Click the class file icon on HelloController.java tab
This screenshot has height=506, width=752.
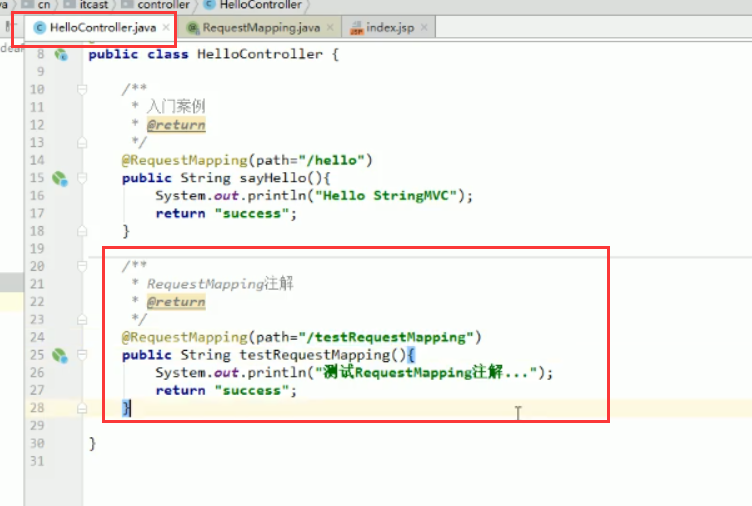click(x=40, y=28)
